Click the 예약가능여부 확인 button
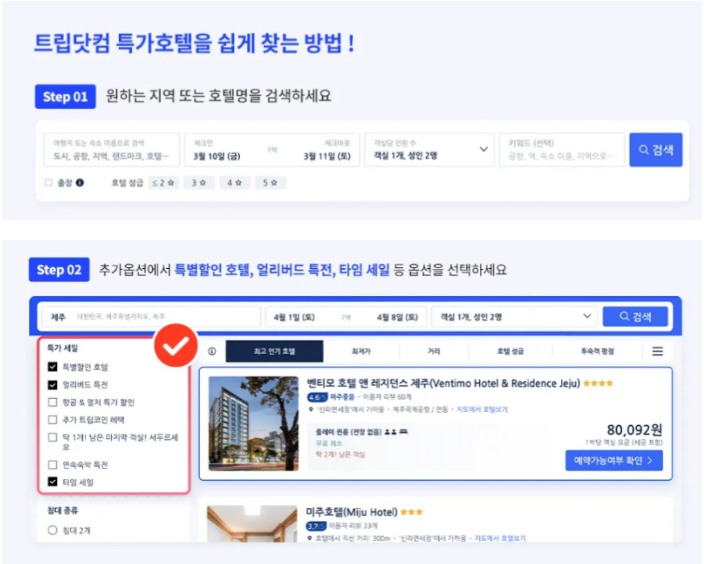The width and height of the screenshot is (704, 564). tap(614, 461)
